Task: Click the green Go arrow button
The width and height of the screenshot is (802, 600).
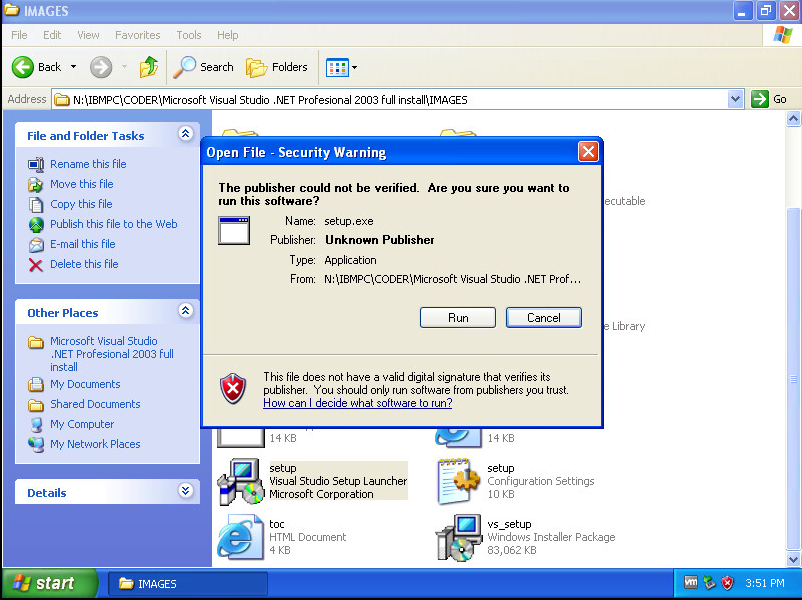Action: tap(760, 99)
